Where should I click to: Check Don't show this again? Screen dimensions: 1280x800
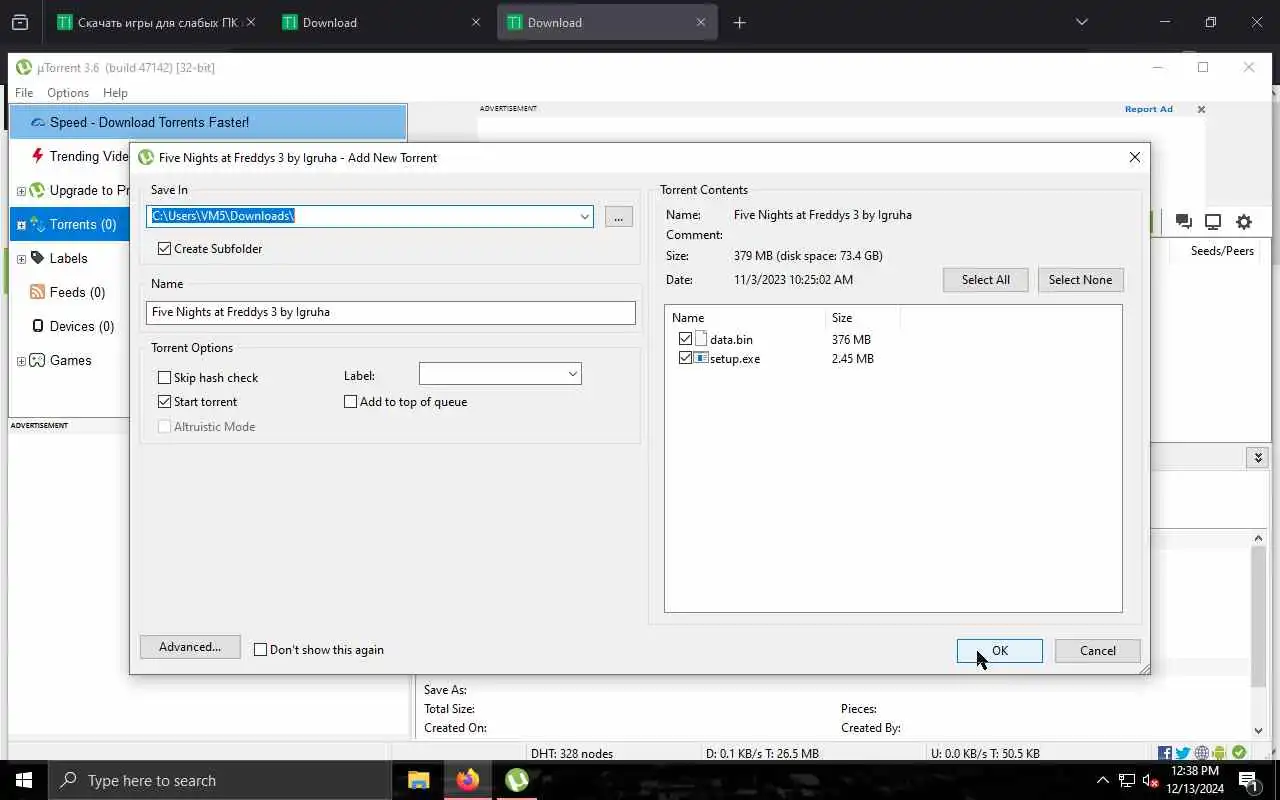pos(261,649)
